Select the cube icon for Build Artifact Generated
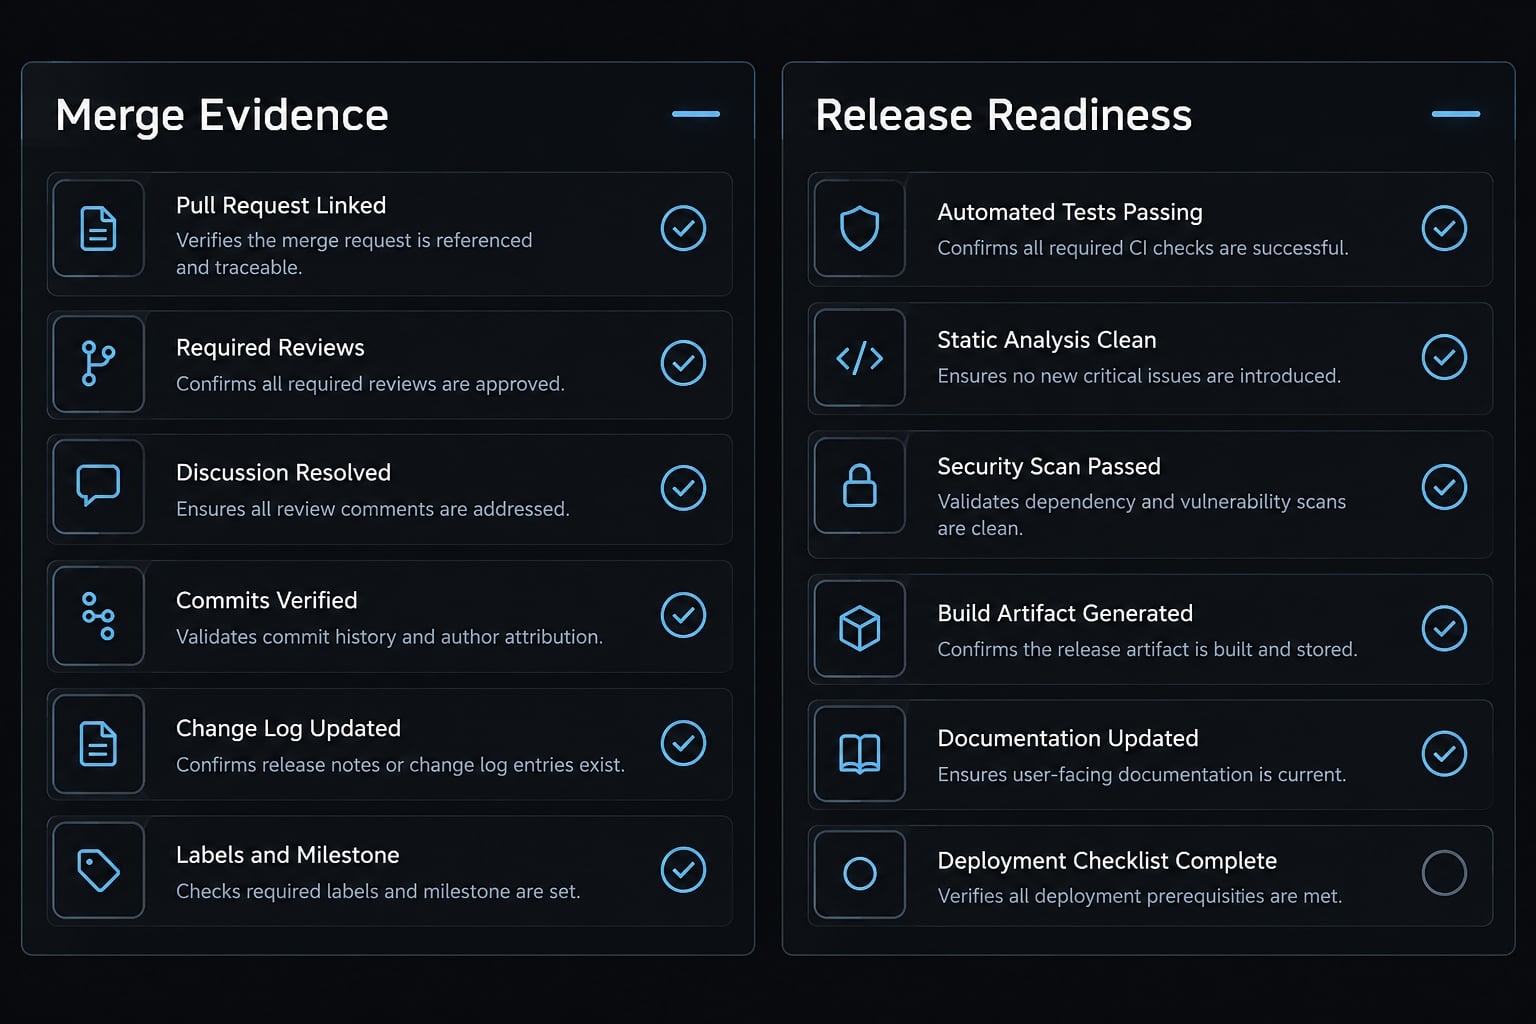The image size is (1536, 1024). pyautogui.click(x=860, y=629)
